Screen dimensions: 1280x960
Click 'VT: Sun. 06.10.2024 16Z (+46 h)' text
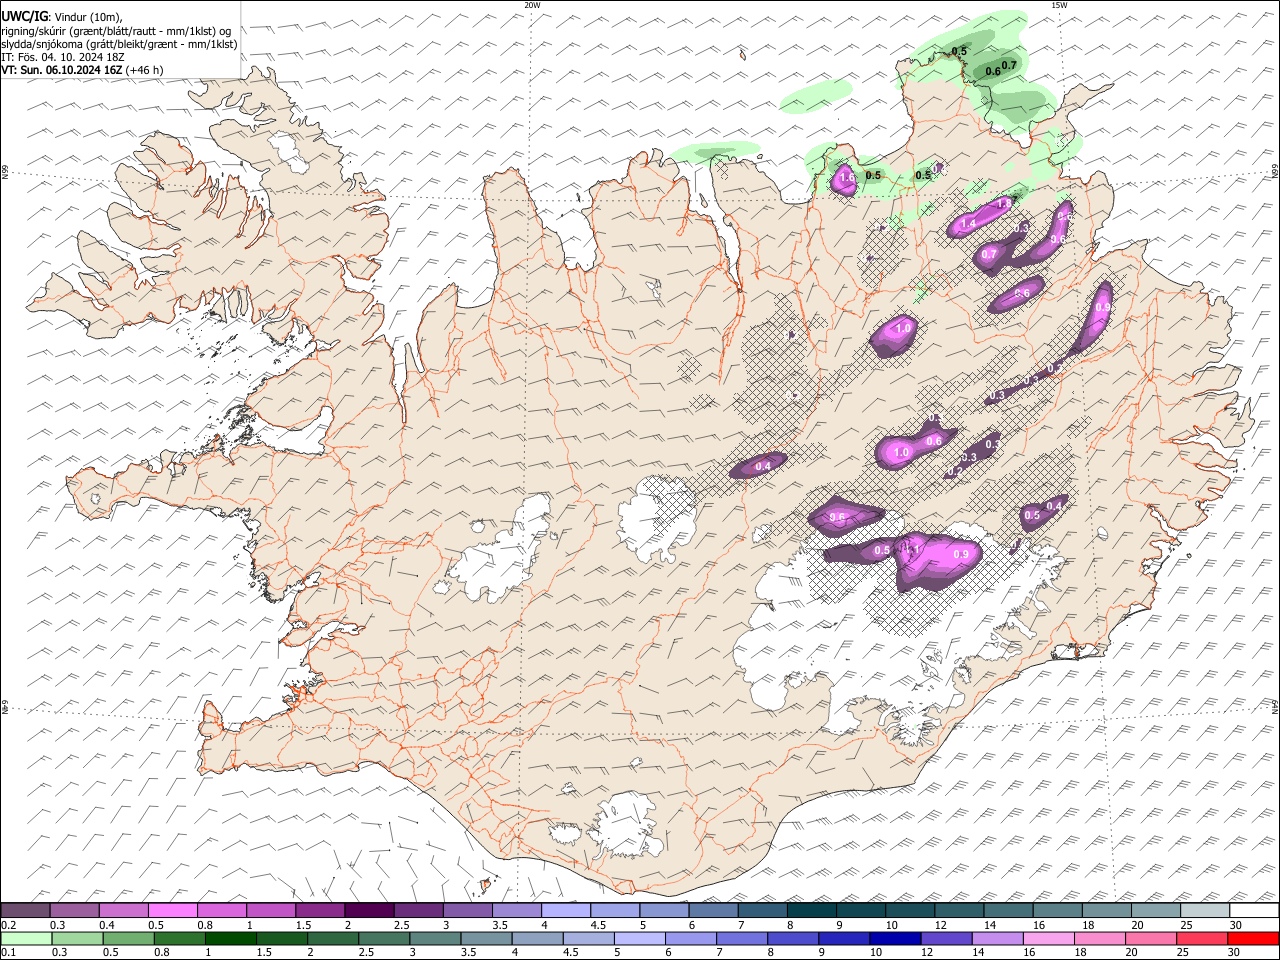point(82,70)
